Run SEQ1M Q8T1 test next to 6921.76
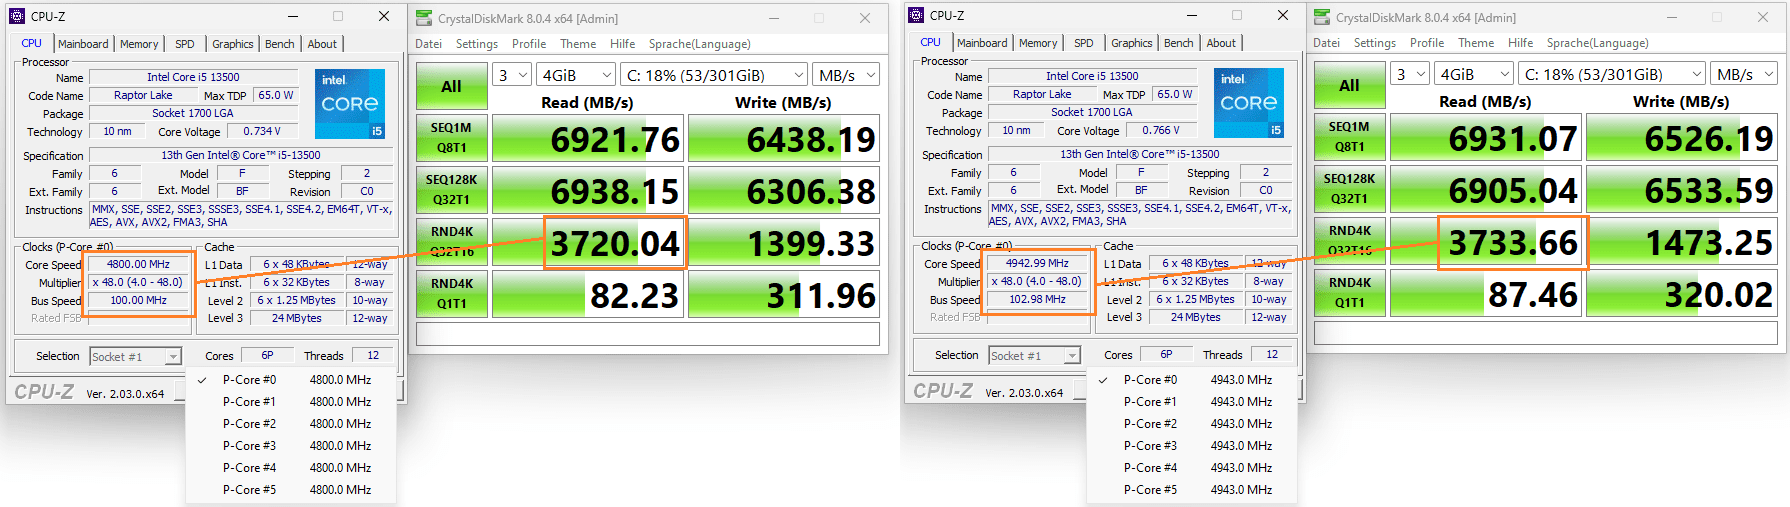 coord(452,138)
